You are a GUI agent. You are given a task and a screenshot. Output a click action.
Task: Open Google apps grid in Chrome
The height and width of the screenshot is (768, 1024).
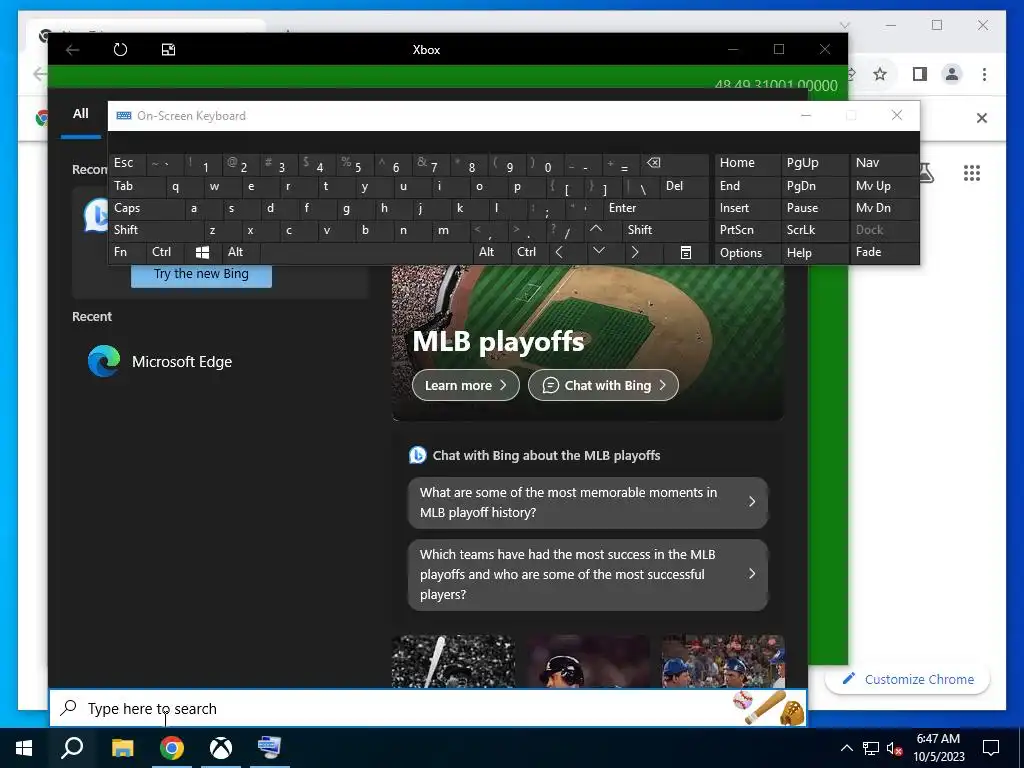(972, 173)
